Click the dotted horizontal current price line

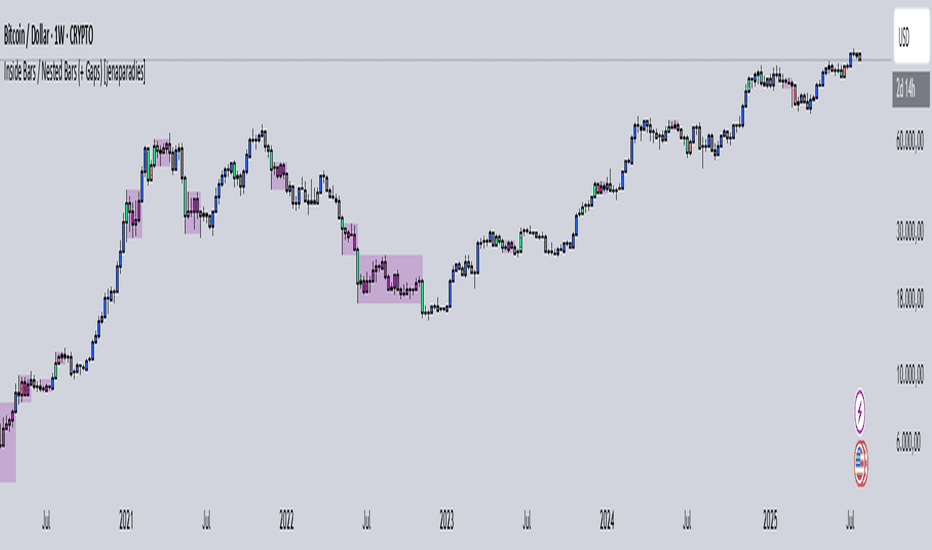tap(446, 60)
